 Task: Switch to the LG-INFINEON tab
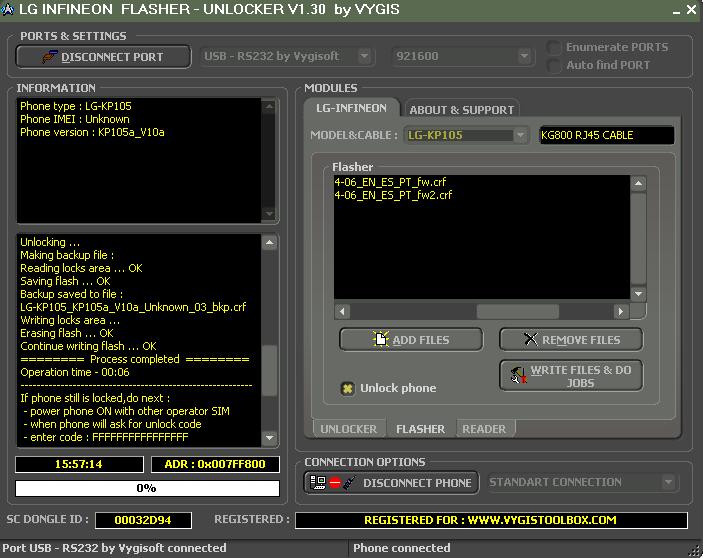(x=351, y=108)
